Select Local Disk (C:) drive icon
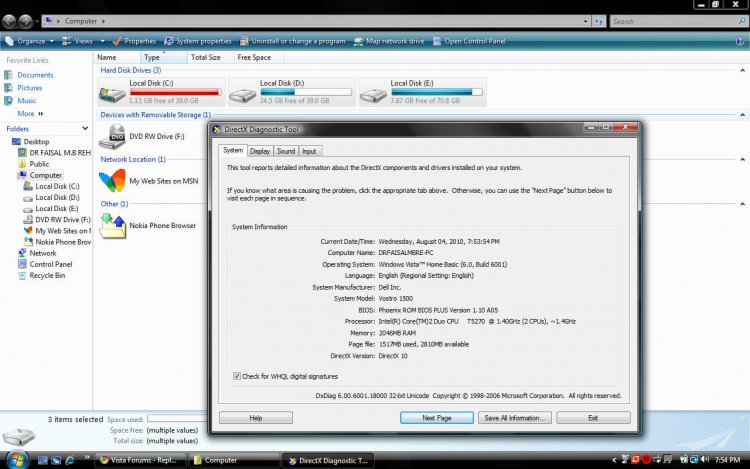The height and width of the screenshot is (469, 750). click(x=112, y=93)
